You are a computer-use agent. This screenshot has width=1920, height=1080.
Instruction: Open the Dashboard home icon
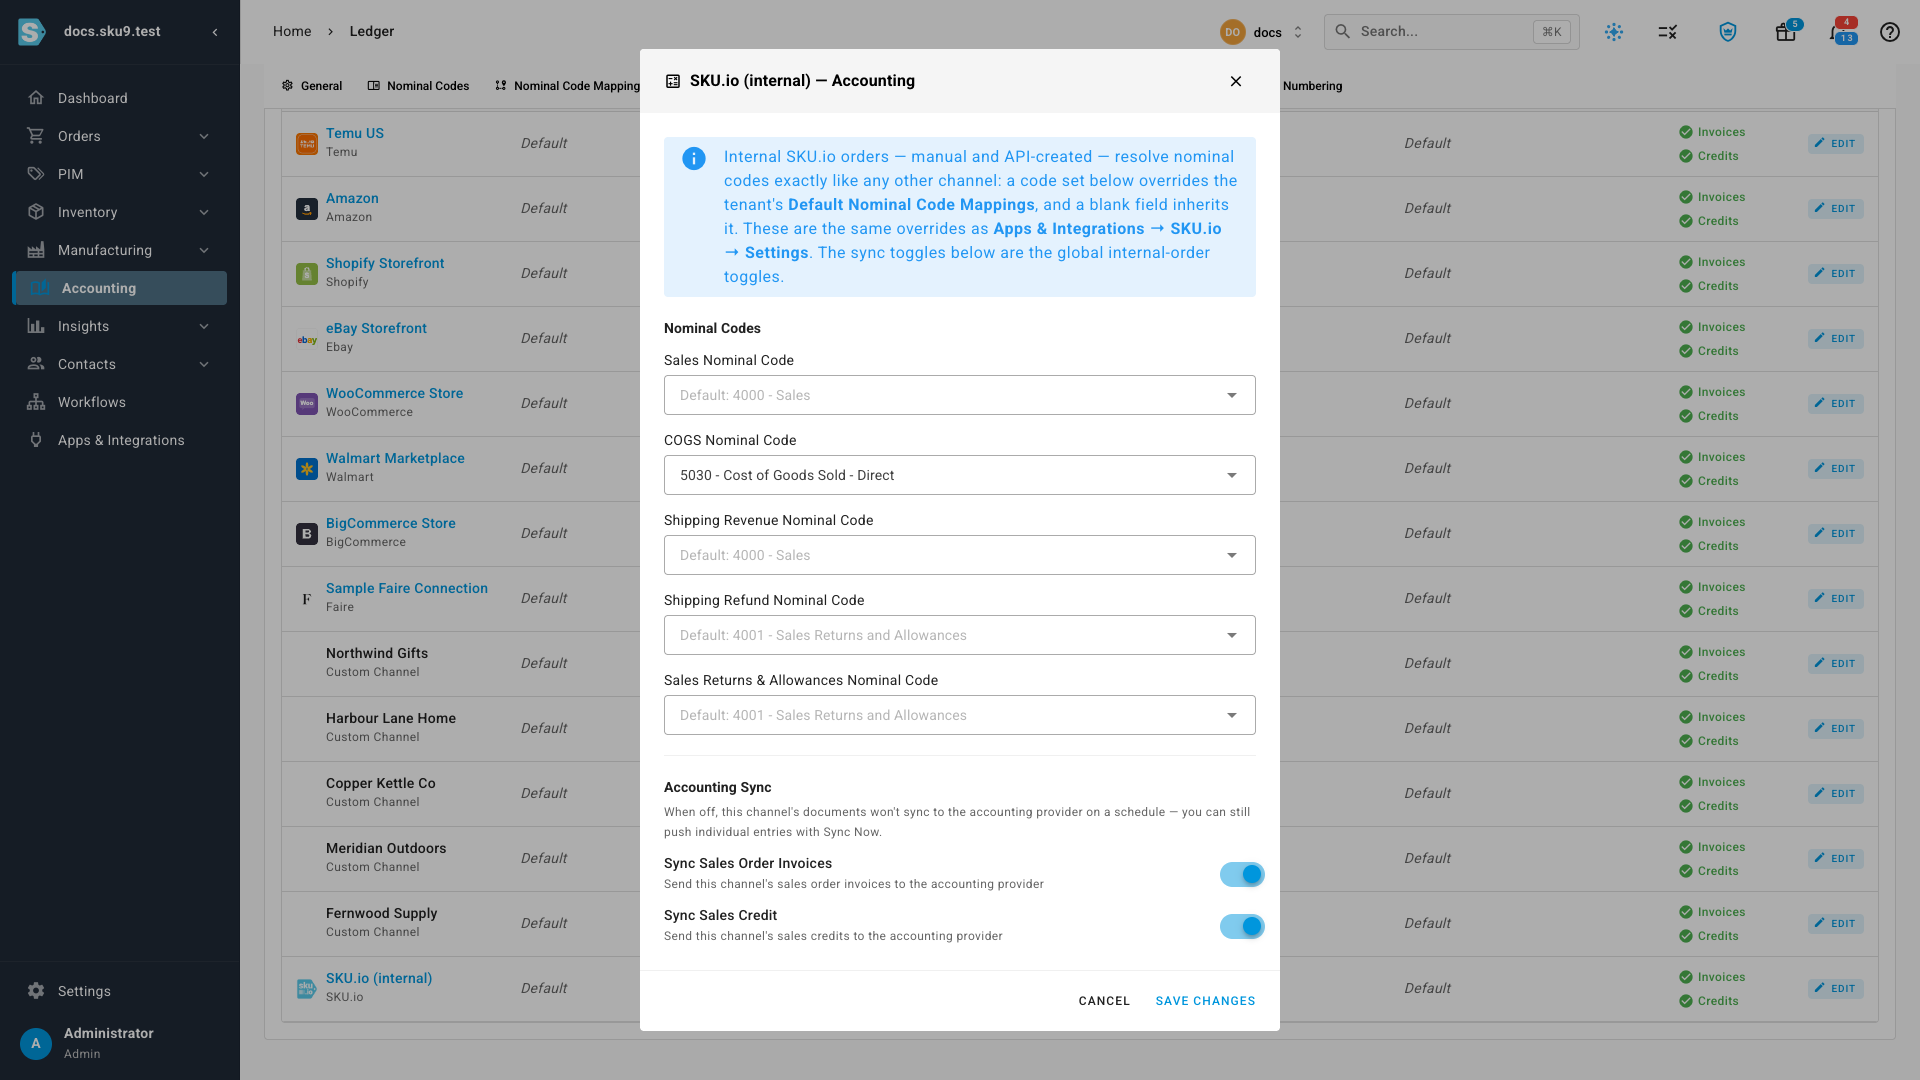coord(36,98)
